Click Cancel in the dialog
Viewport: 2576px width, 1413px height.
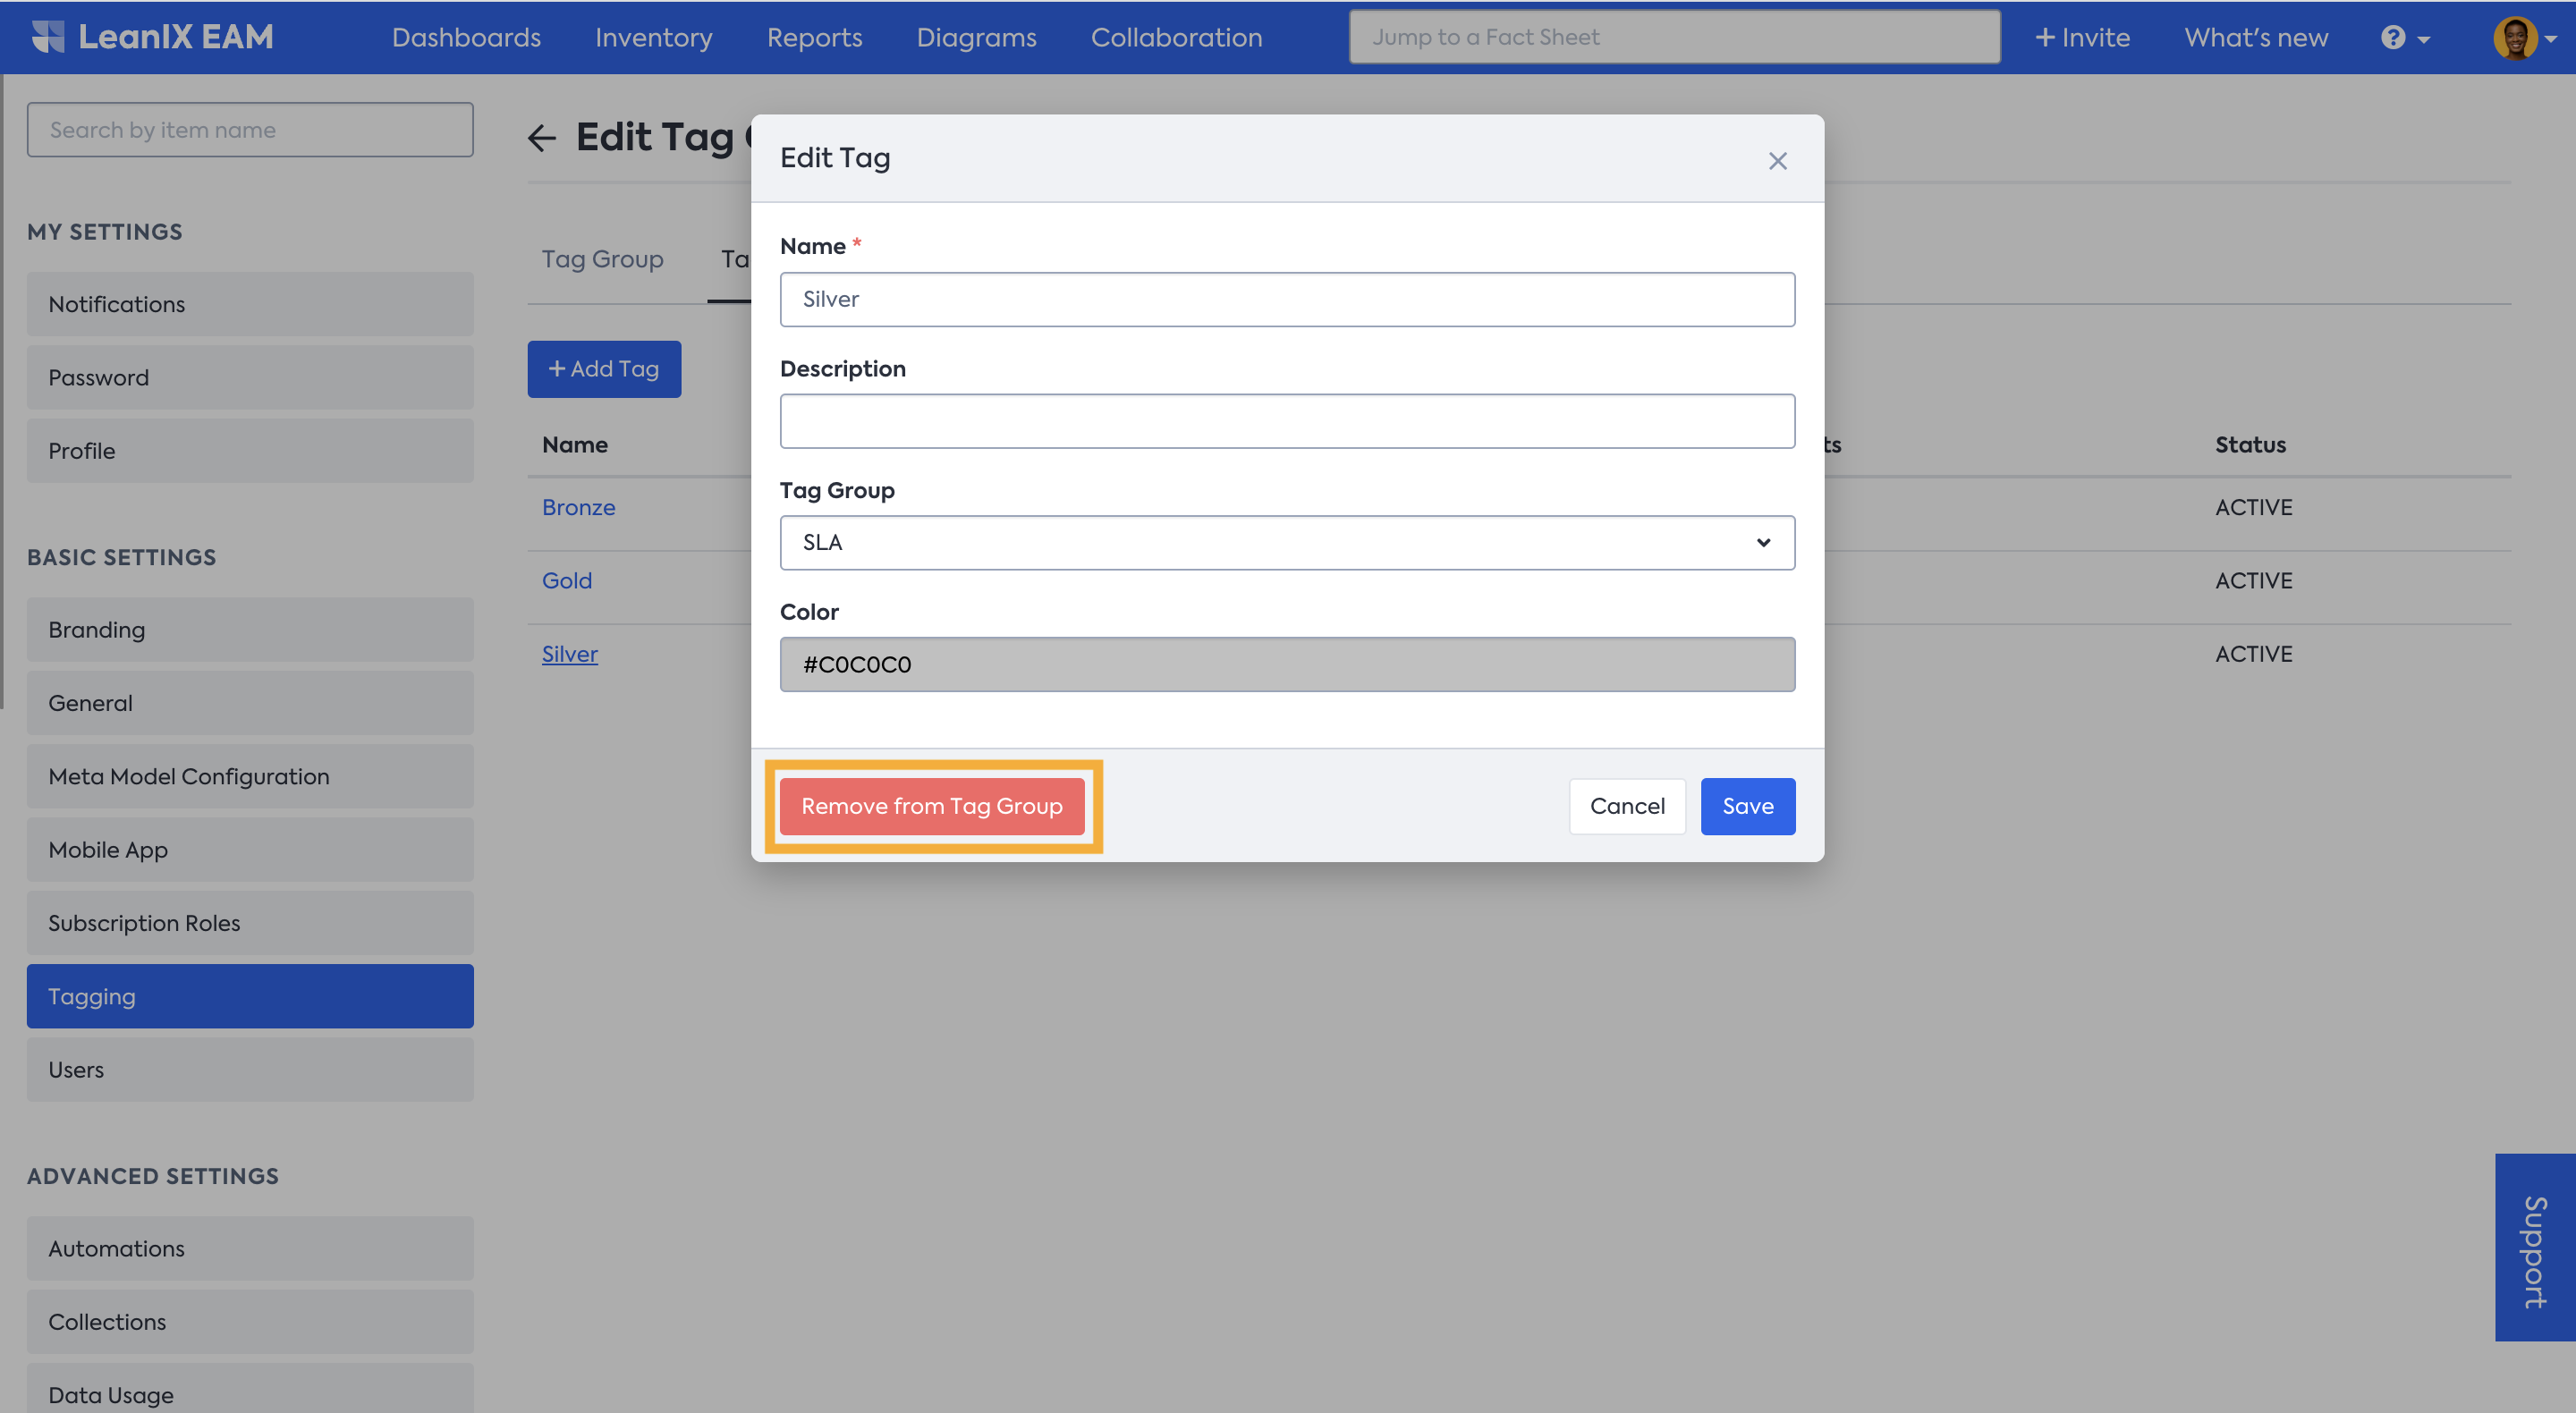pyautogui.click(x=1627, y=806)
